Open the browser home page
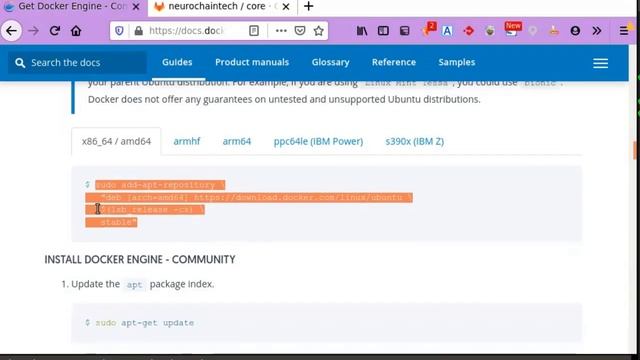Image resolution: width=640 pixels, height=360 pixels. (x=76, y=31)
